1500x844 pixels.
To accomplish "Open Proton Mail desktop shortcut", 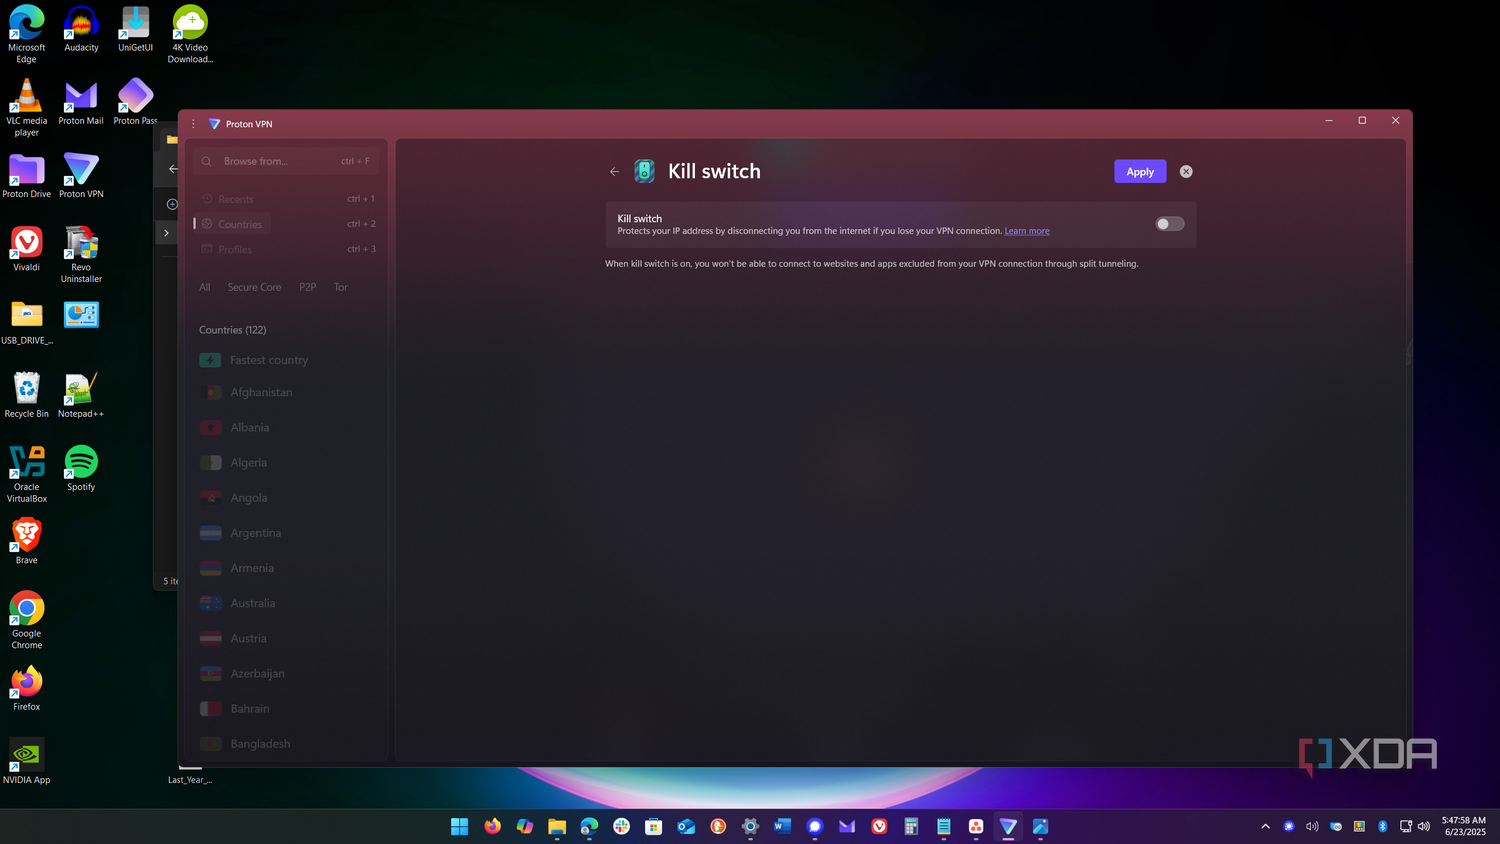I will pos(81,102).
